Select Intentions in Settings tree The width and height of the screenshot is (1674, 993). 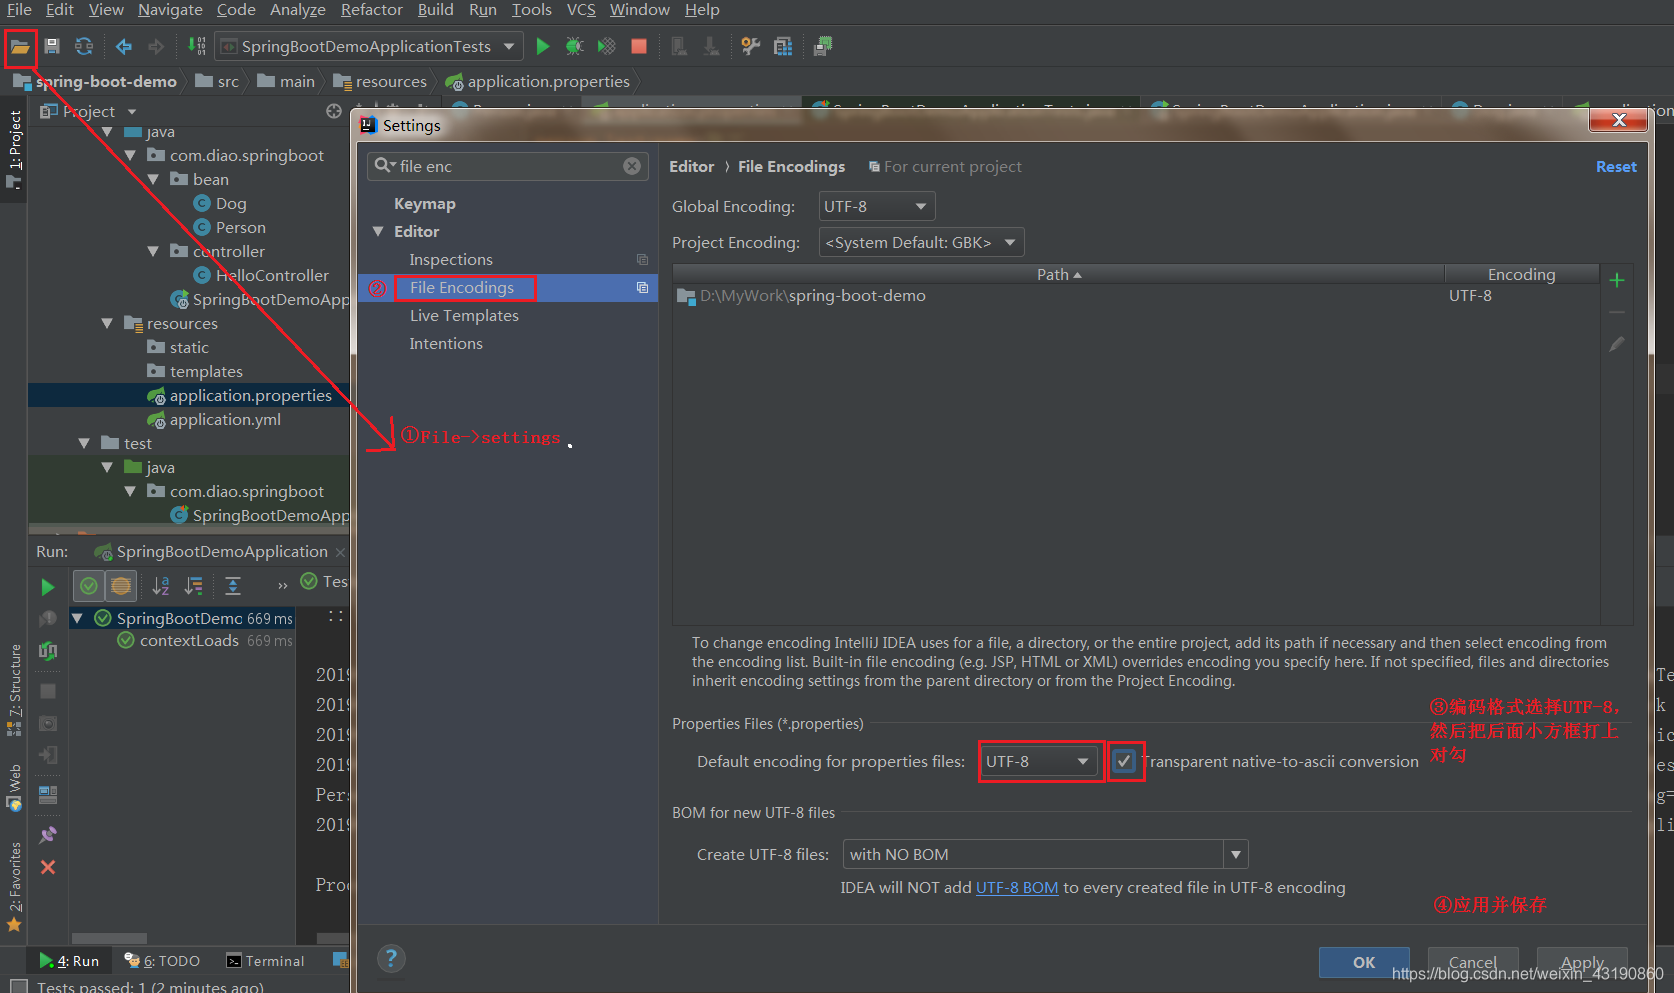446,343
